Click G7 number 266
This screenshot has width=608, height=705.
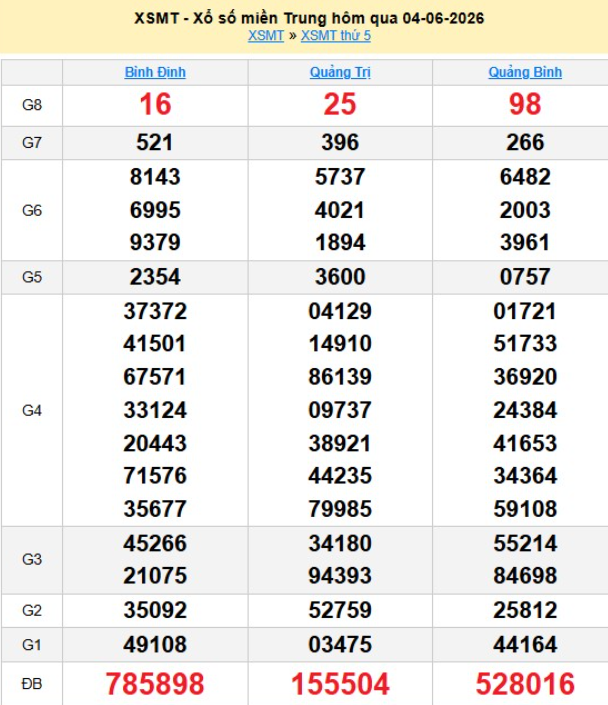click(x=525, y=143)
